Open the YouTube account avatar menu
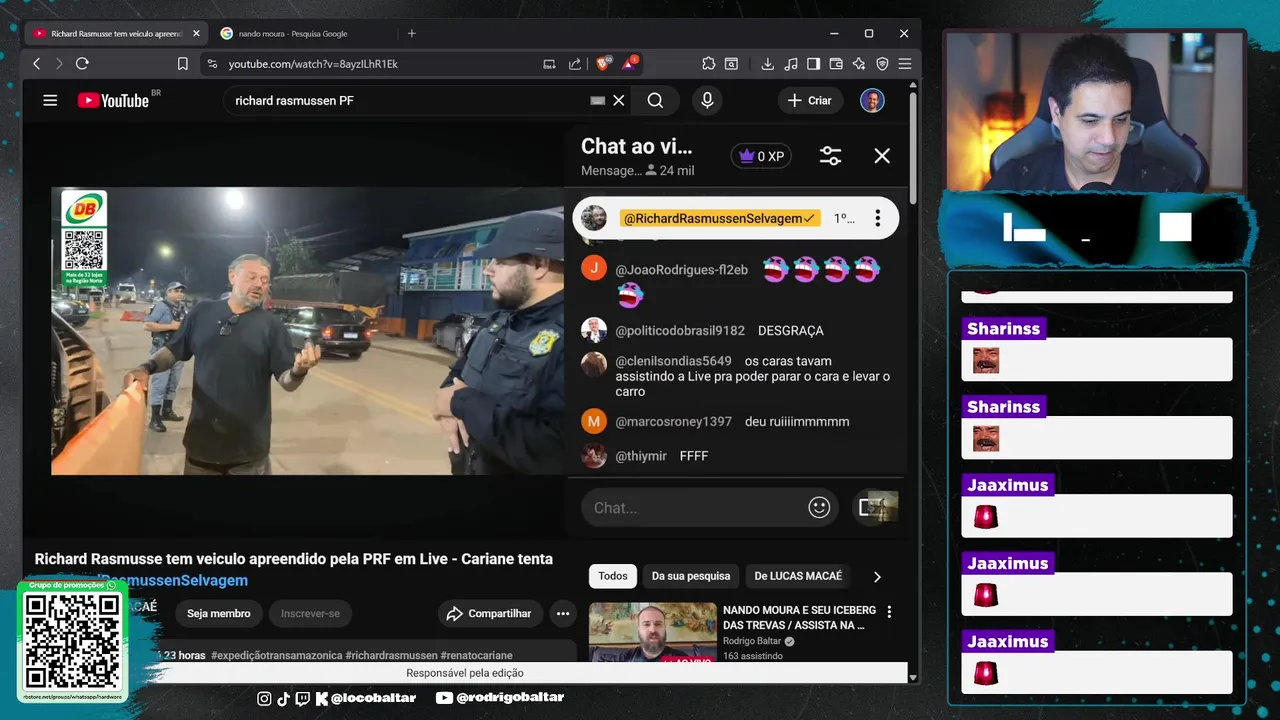The width and height of the screenshot is (1280, 720). coord(872,100)
